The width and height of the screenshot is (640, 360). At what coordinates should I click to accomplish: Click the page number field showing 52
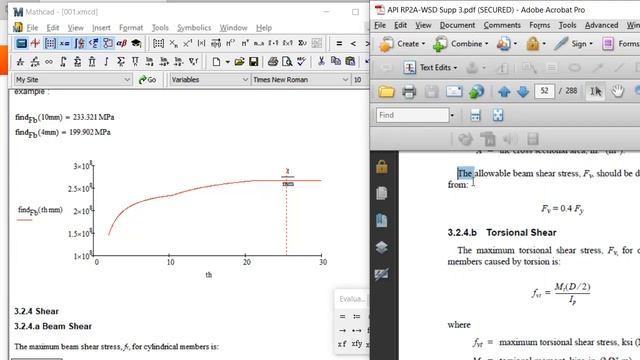coord(544,91)
